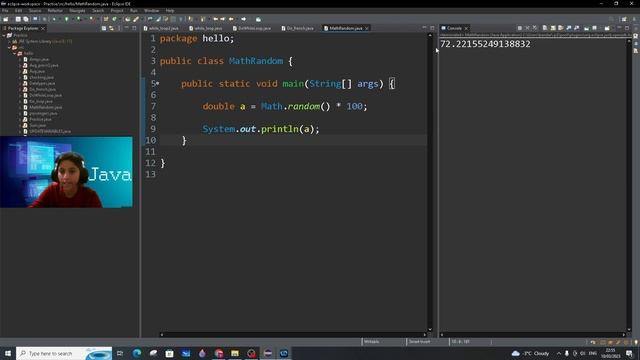Expand the MathRandom.java tree node
The image size is (640, 360).
[x=20, y=107]
